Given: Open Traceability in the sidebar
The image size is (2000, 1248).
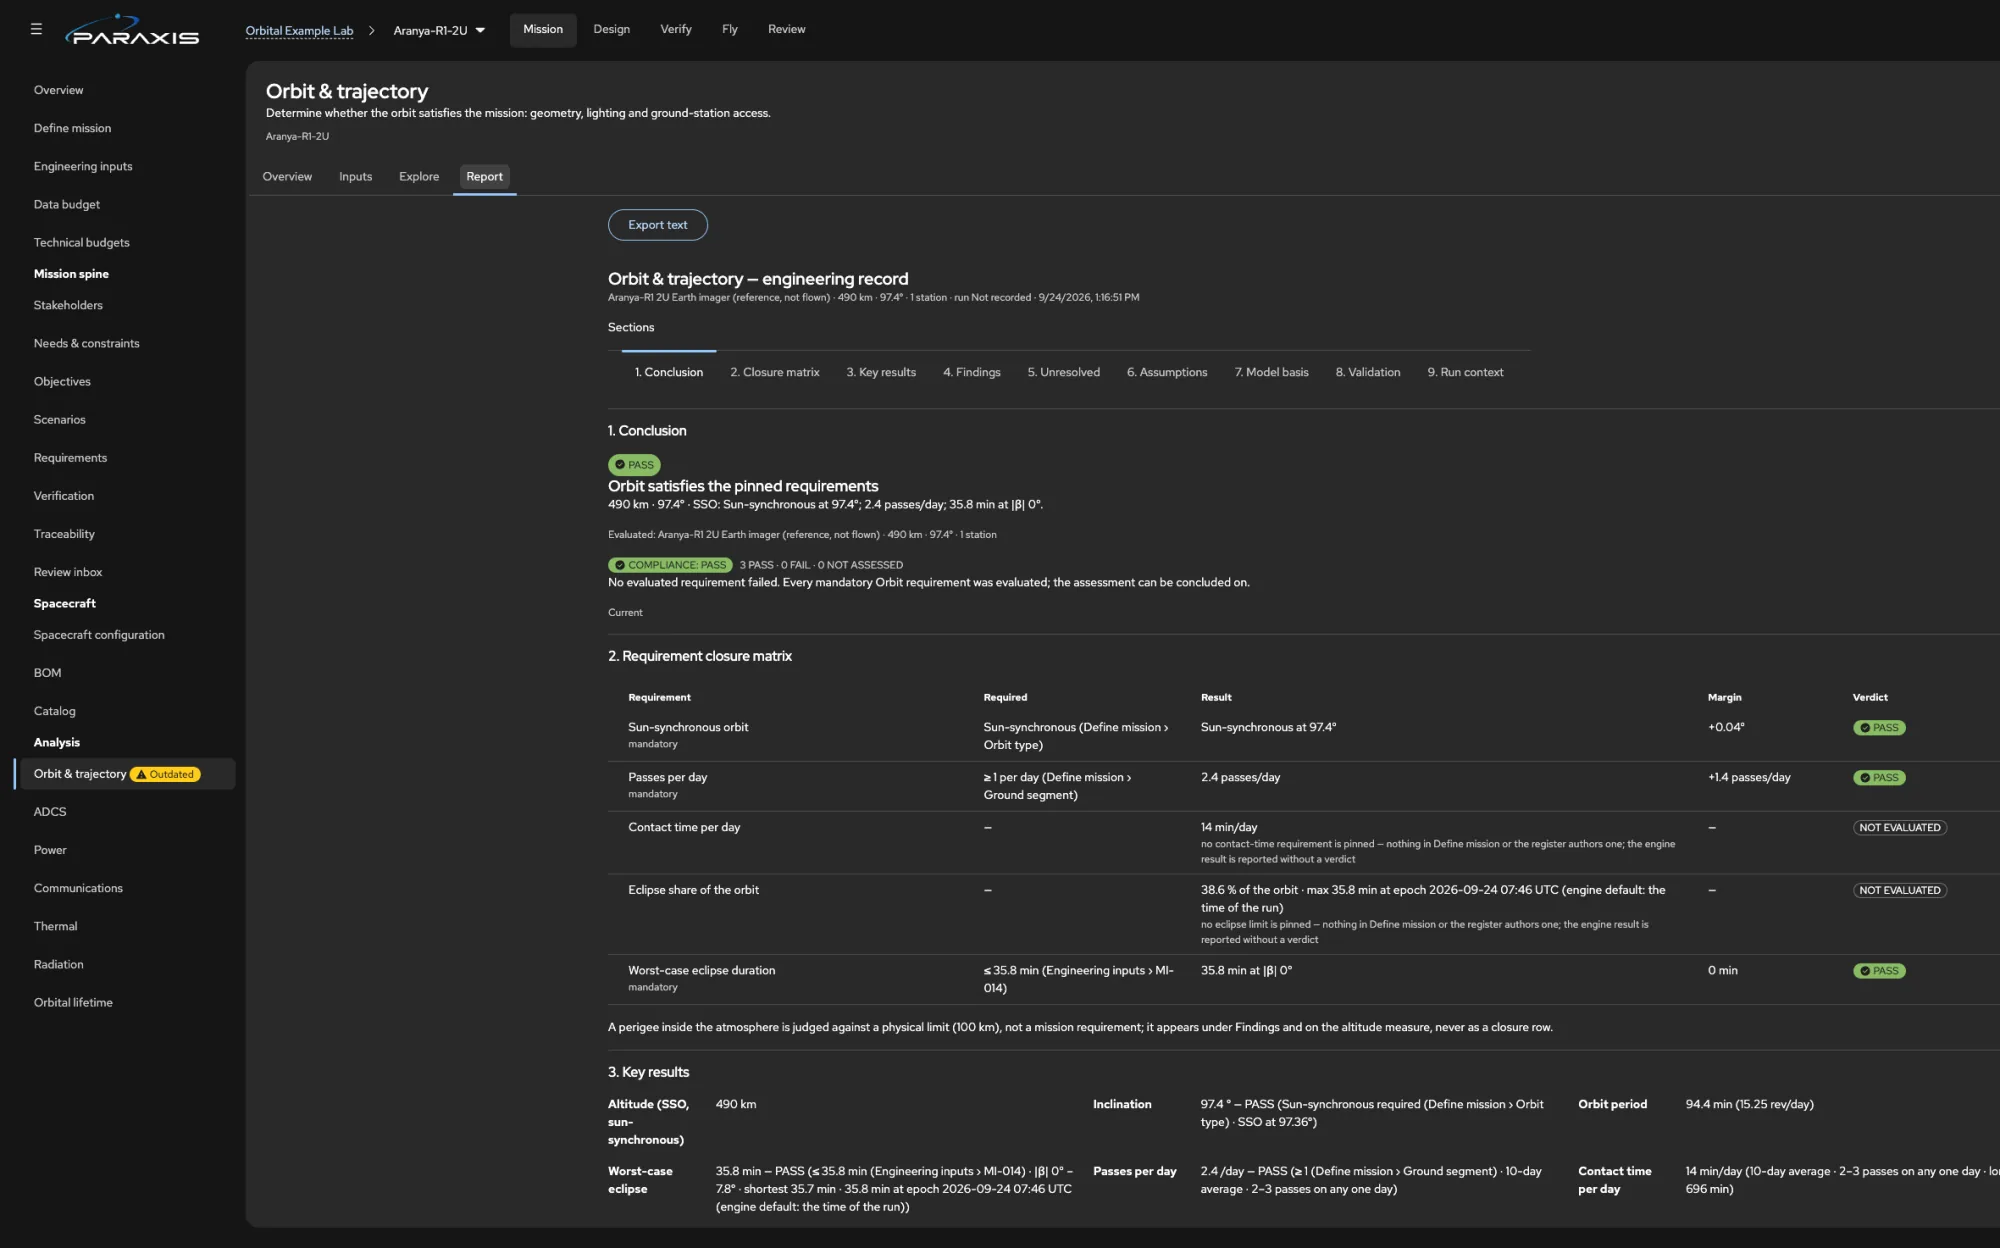Looking at the screenshot, I should [64, 534].
